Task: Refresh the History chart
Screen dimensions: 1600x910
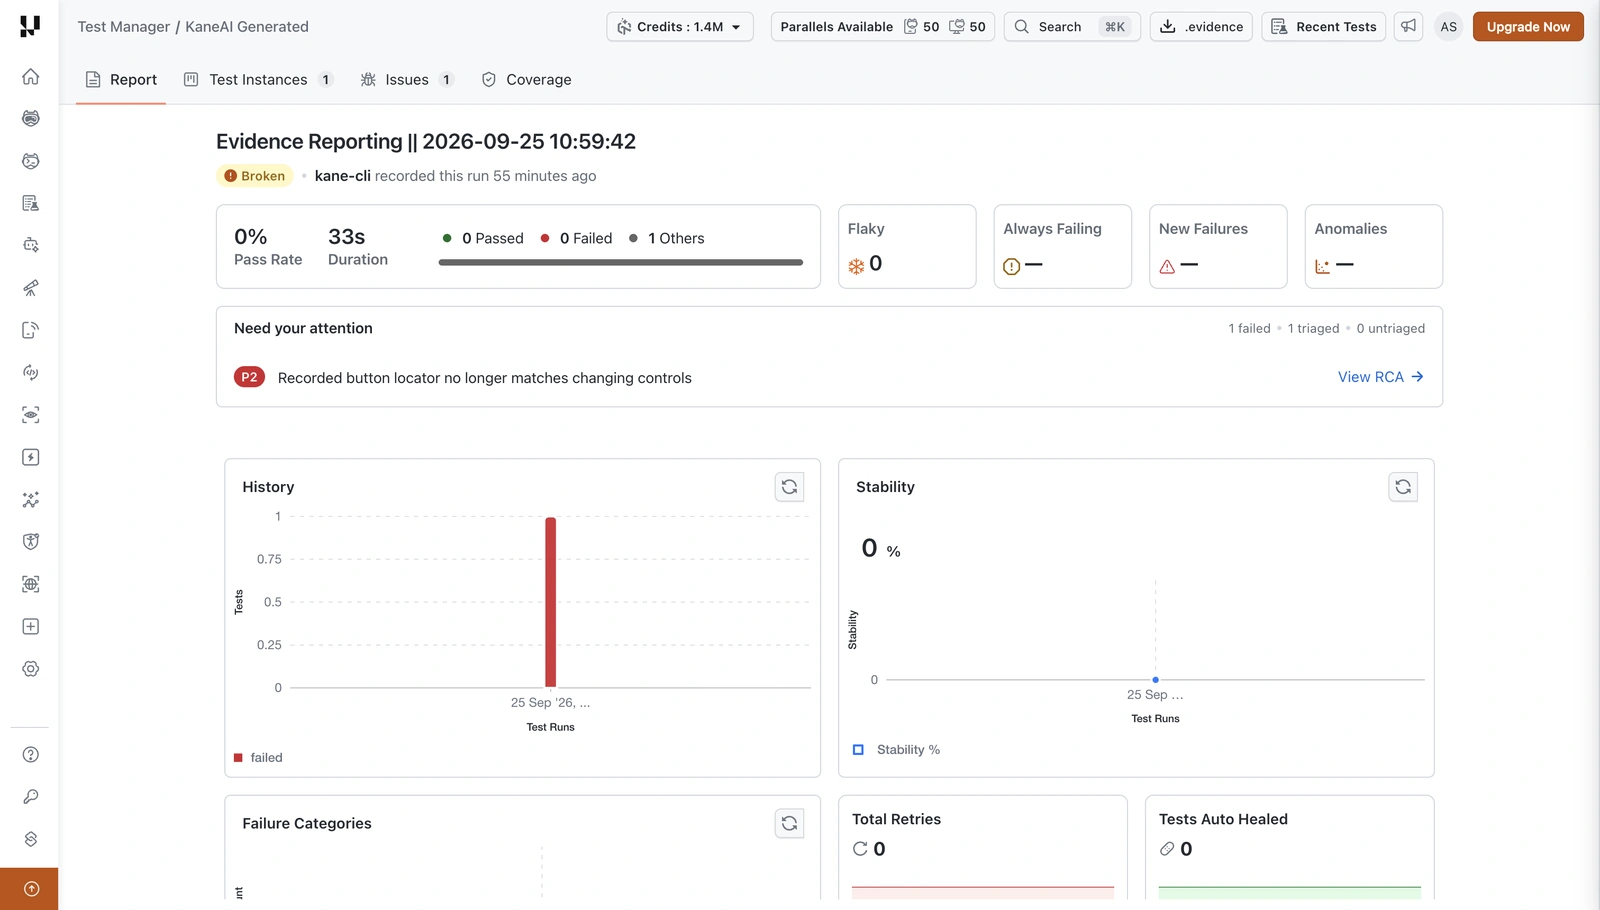Action: [789, 487]
